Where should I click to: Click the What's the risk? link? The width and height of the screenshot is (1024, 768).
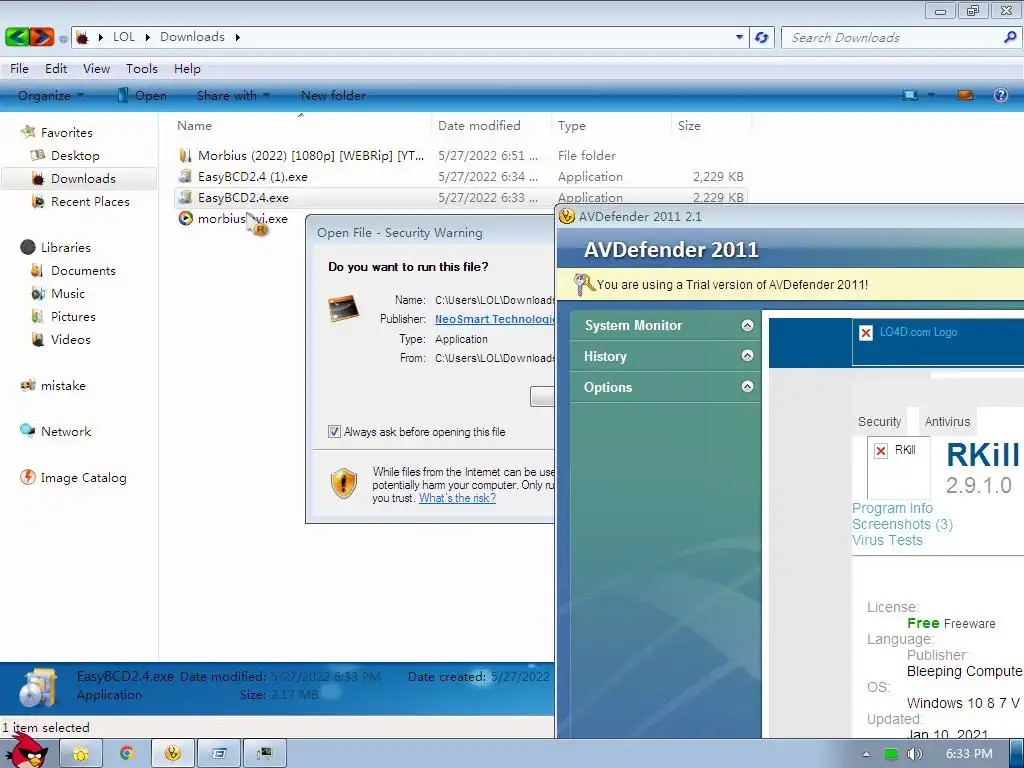pos(457,498)
